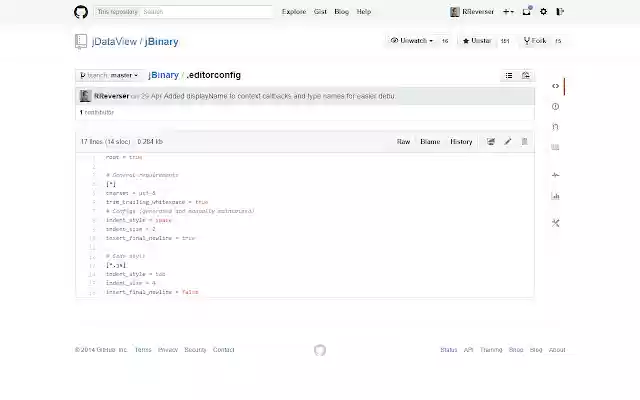This screenshot has height=400, width=640.
Task: Select line number 1 of the file
Action: (x=93, y=157)
